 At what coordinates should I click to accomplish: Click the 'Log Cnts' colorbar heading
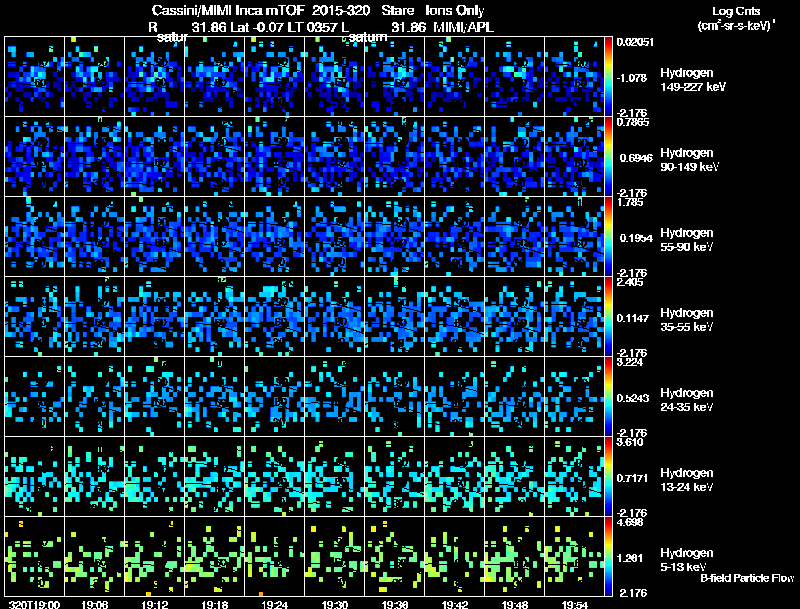[736, 11]
